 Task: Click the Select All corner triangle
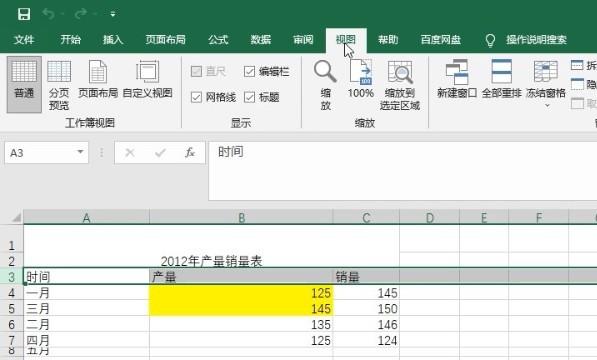(16, 217)
